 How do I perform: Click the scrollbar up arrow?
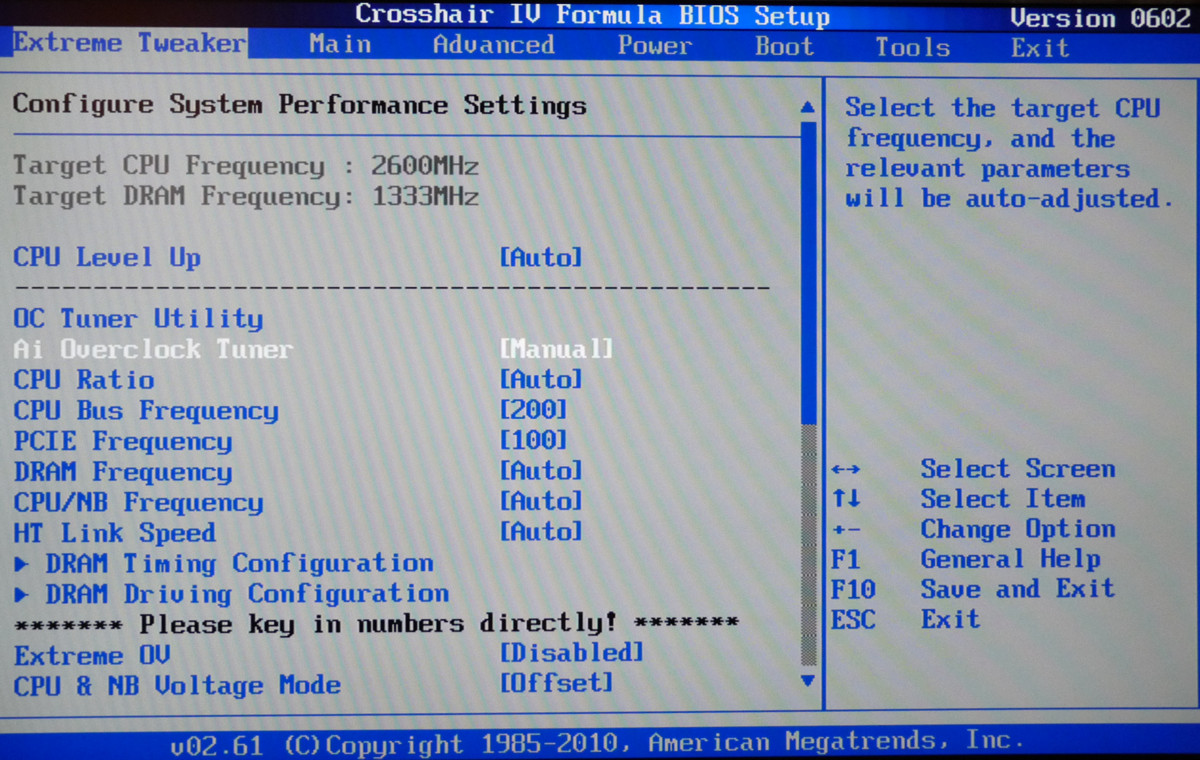(x=808, y=107)
